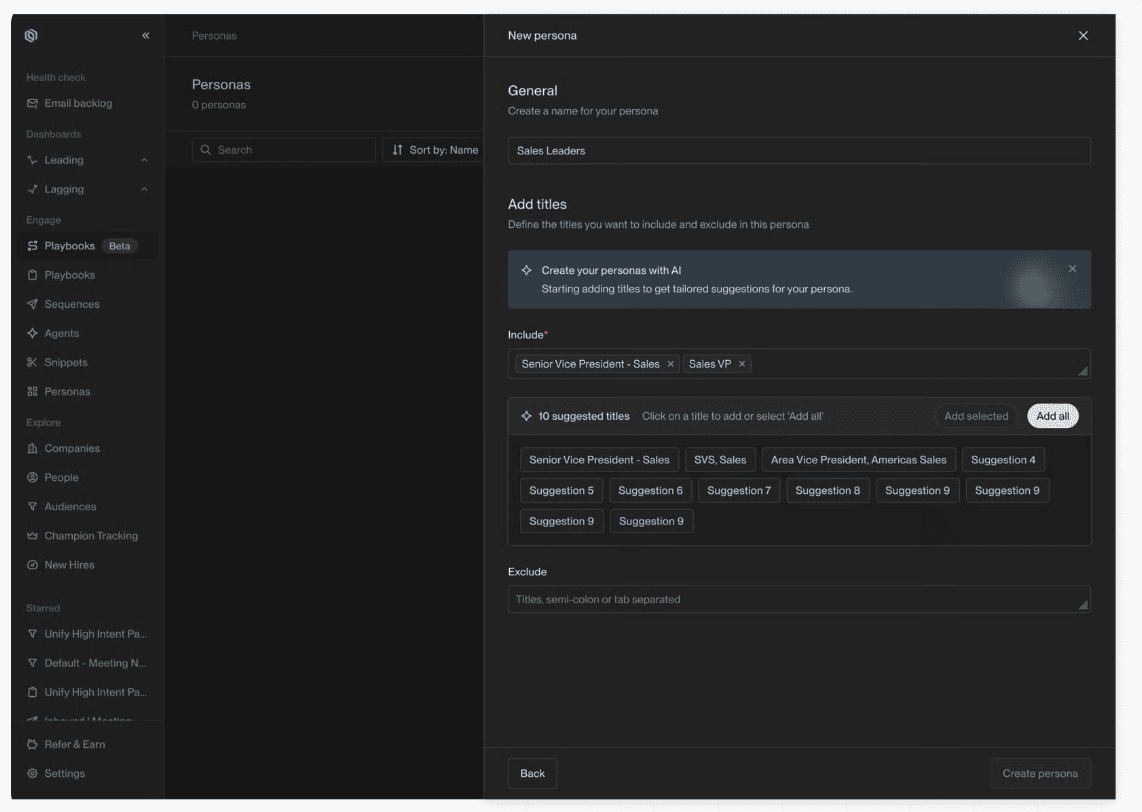Click the Snippets scissors icon
The image size is (1142, 812).
click(32, 363)
